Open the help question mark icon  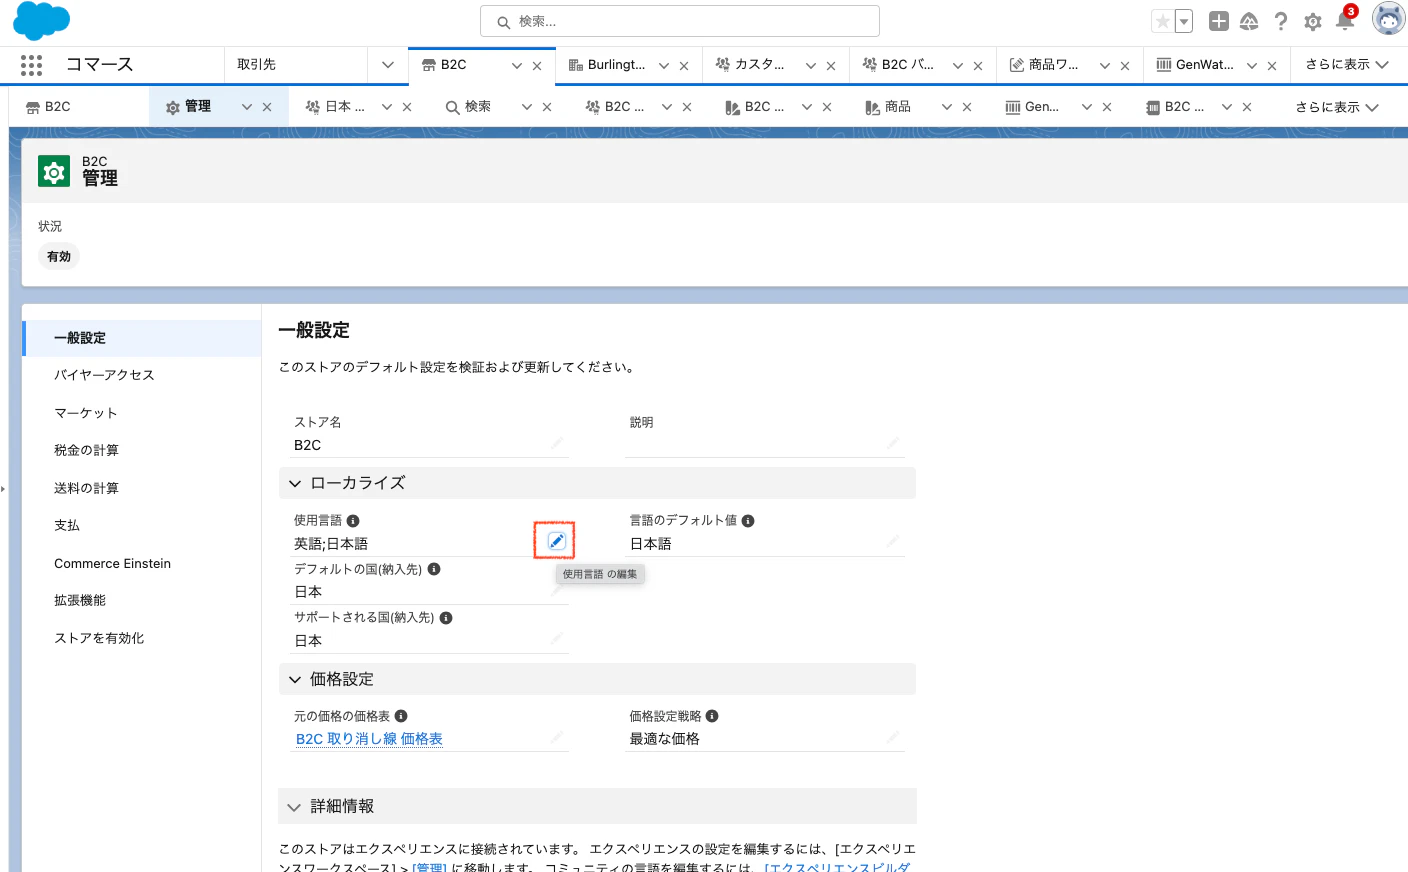pos(1281,21)
